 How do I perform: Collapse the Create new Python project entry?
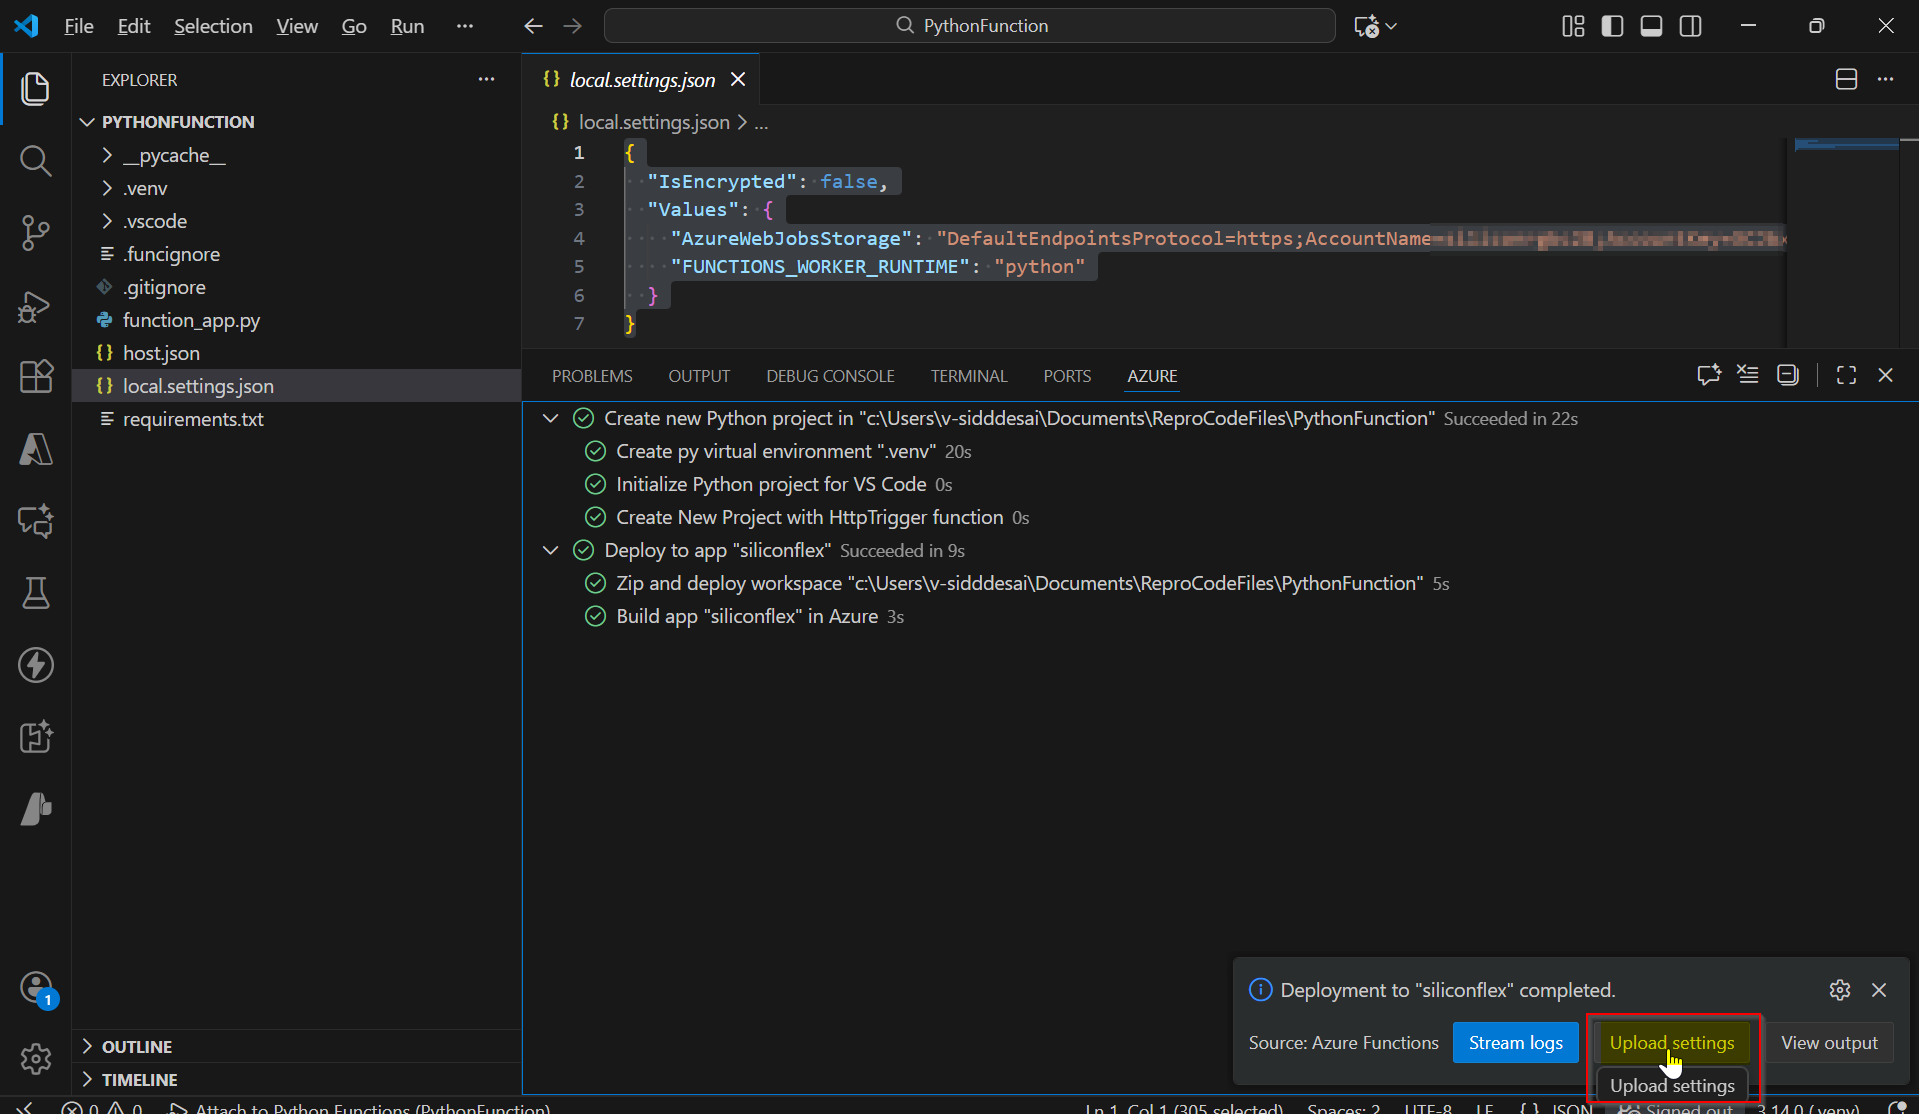(550, 418)
